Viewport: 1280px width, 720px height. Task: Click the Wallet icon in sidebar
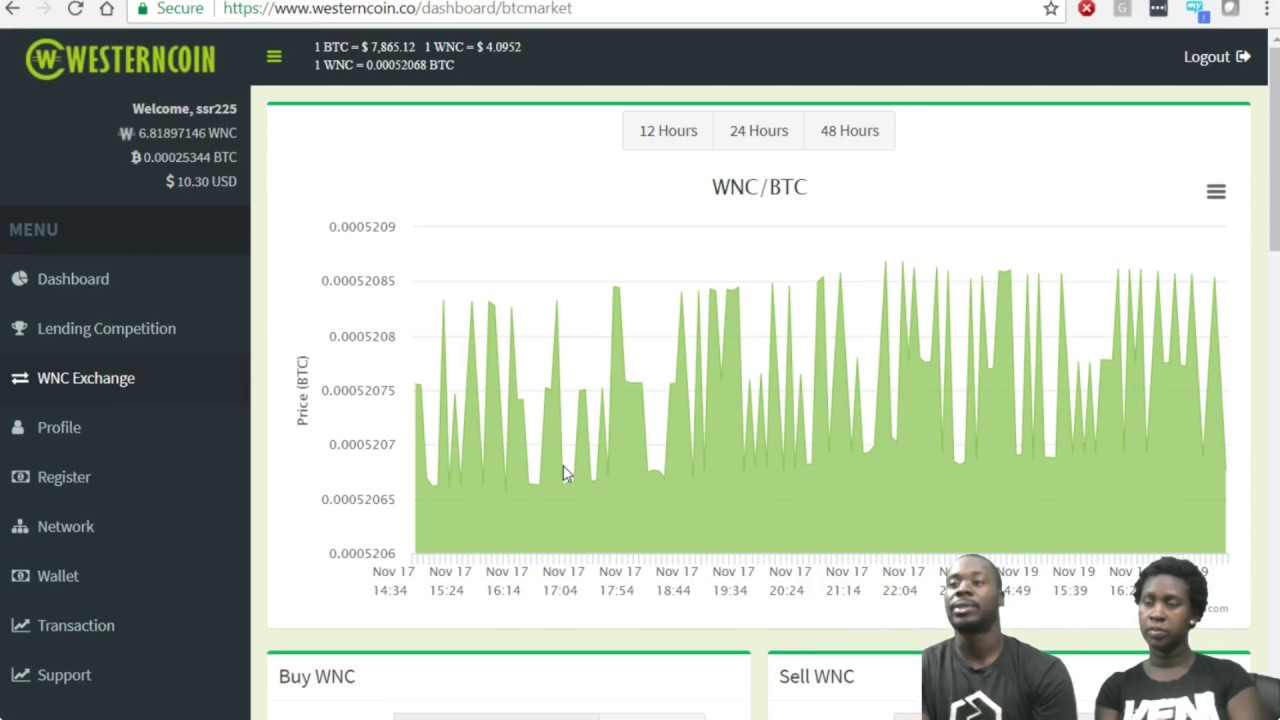click(x=20, y=576)
